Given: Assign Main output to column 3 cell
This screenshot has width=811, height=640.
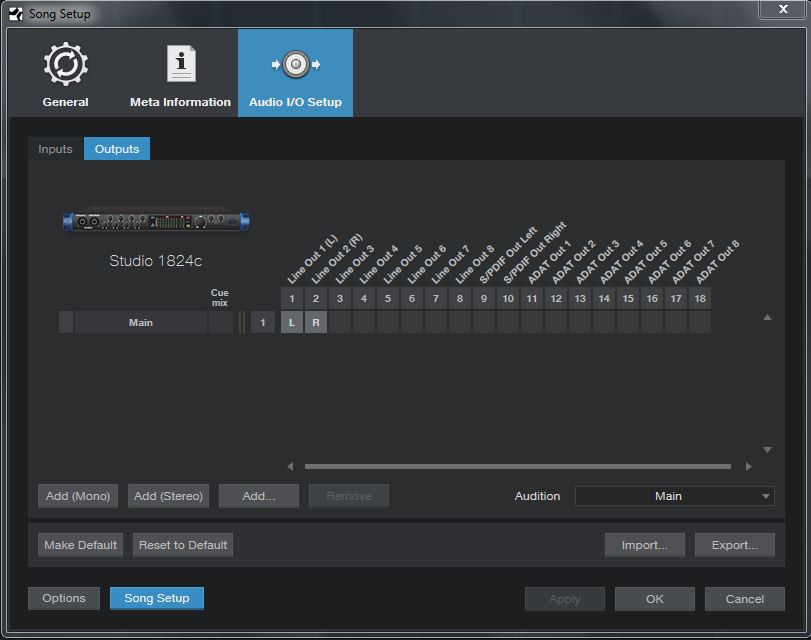Looking at the screenshot, I should tap(340, 322).
